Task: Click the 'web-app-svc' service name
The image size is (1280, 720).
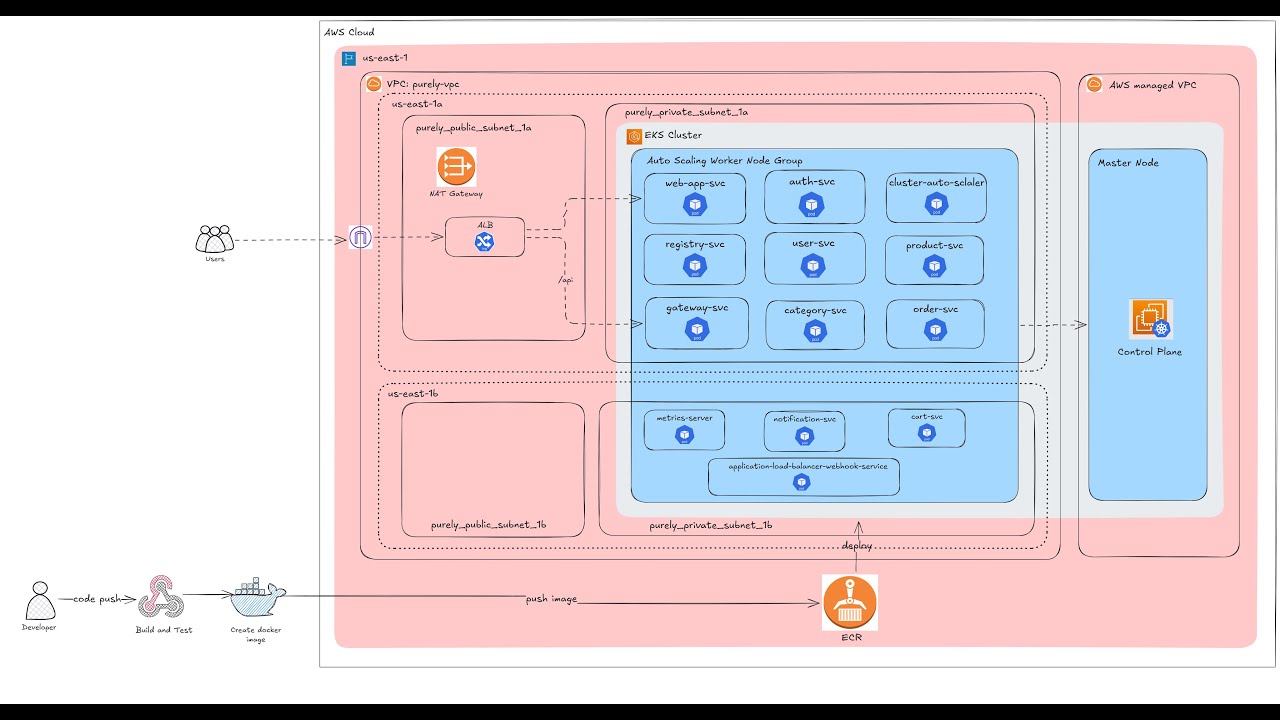Action: tap(695, 183)
